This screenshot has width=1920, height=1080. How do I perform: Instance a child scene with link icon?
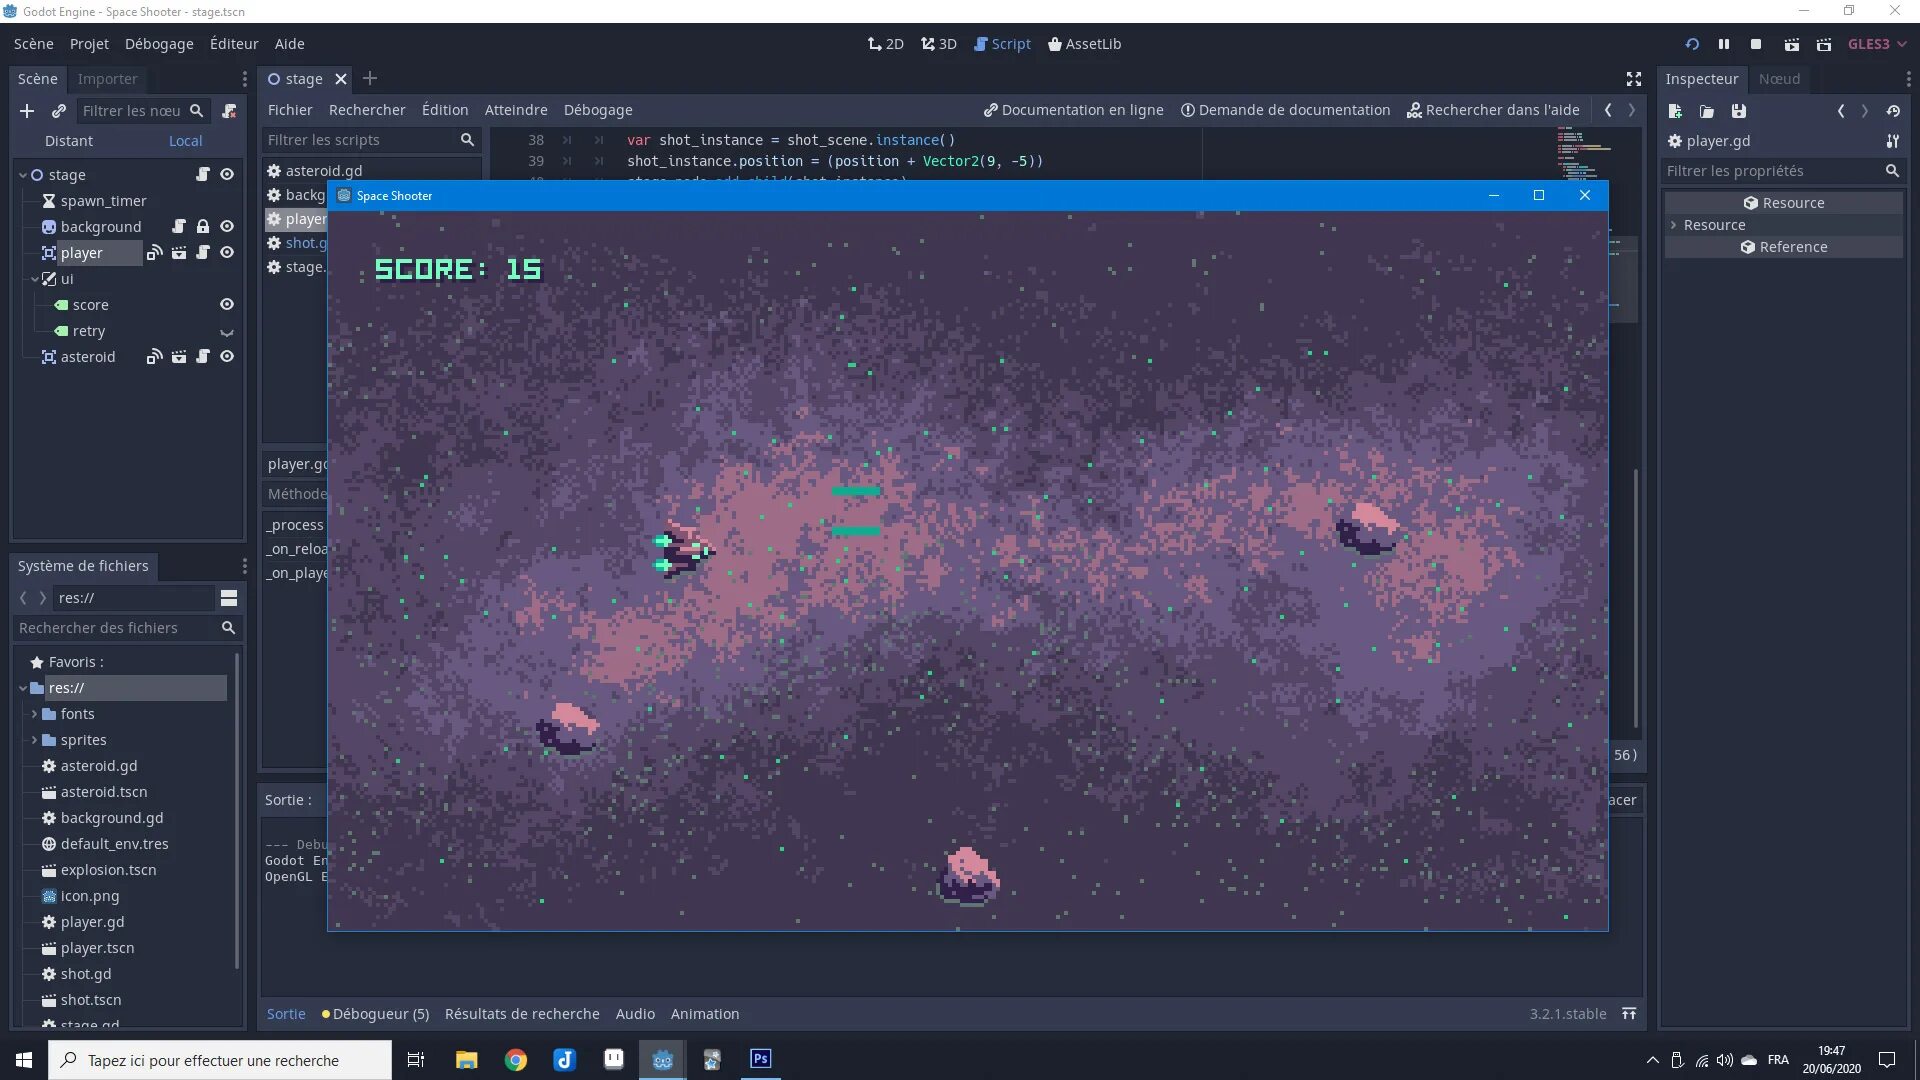(x=59, y=111)
